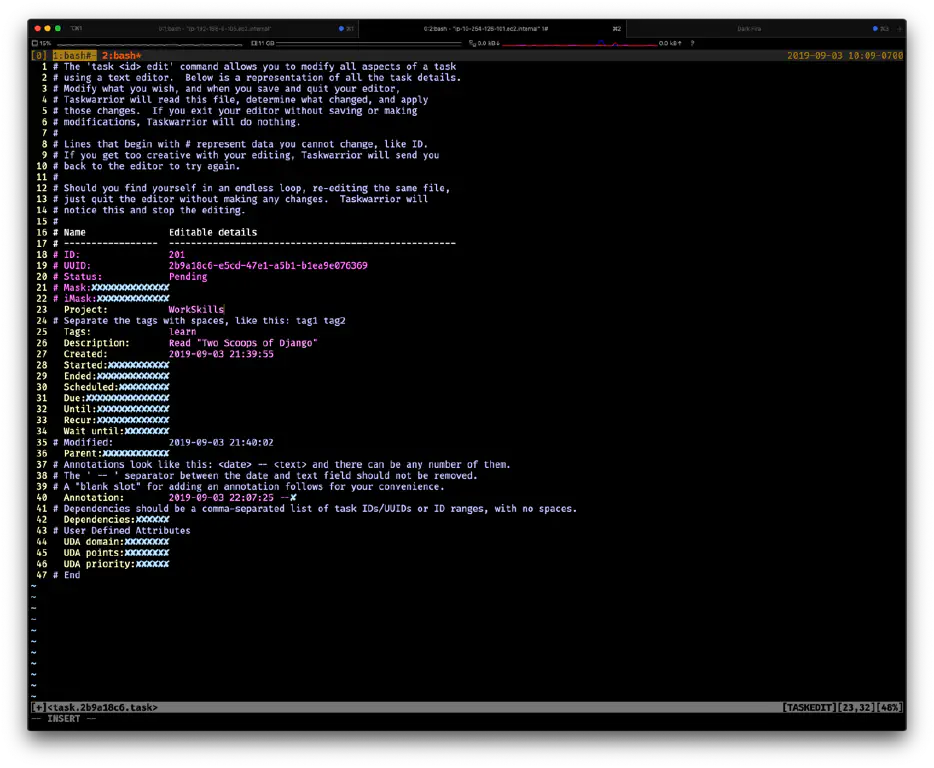Click the green full-screen button
The height and width of the screenshot is (768, 934).
[x=58, y=28]
